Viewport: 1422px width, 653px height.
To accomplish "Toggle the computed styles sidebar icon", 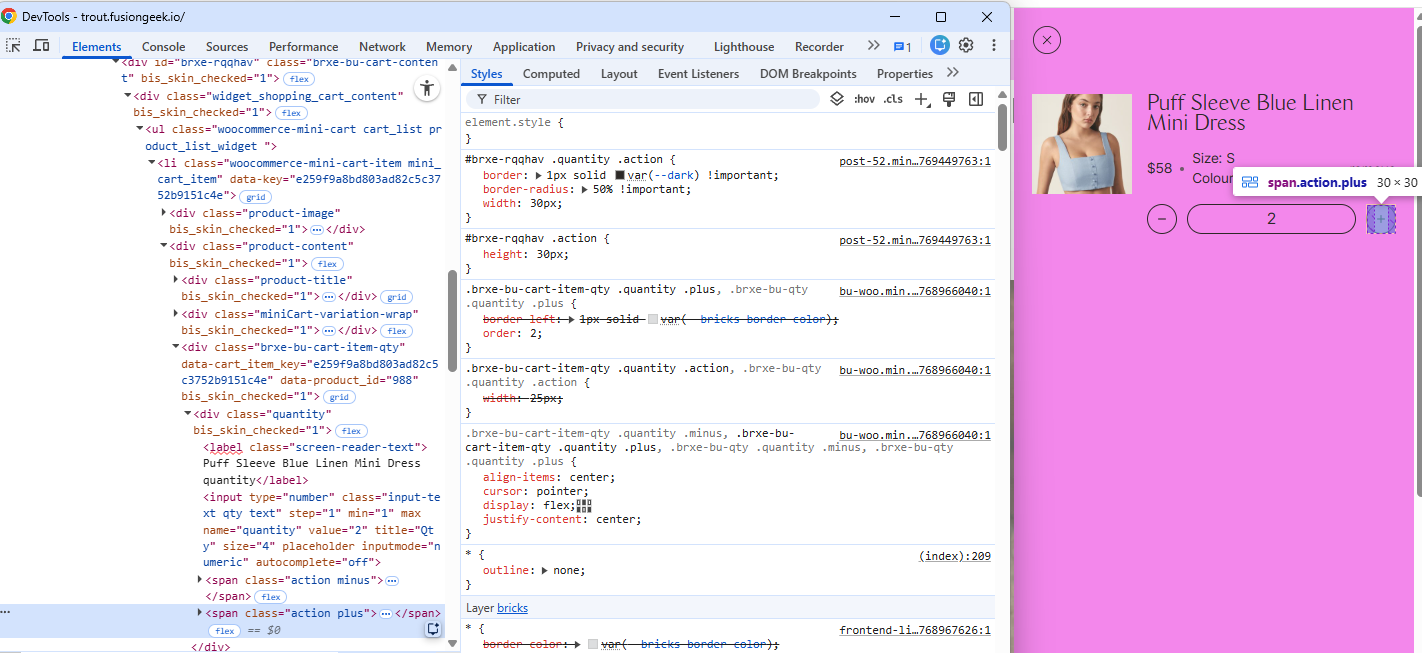I will (x=976, y=99).
